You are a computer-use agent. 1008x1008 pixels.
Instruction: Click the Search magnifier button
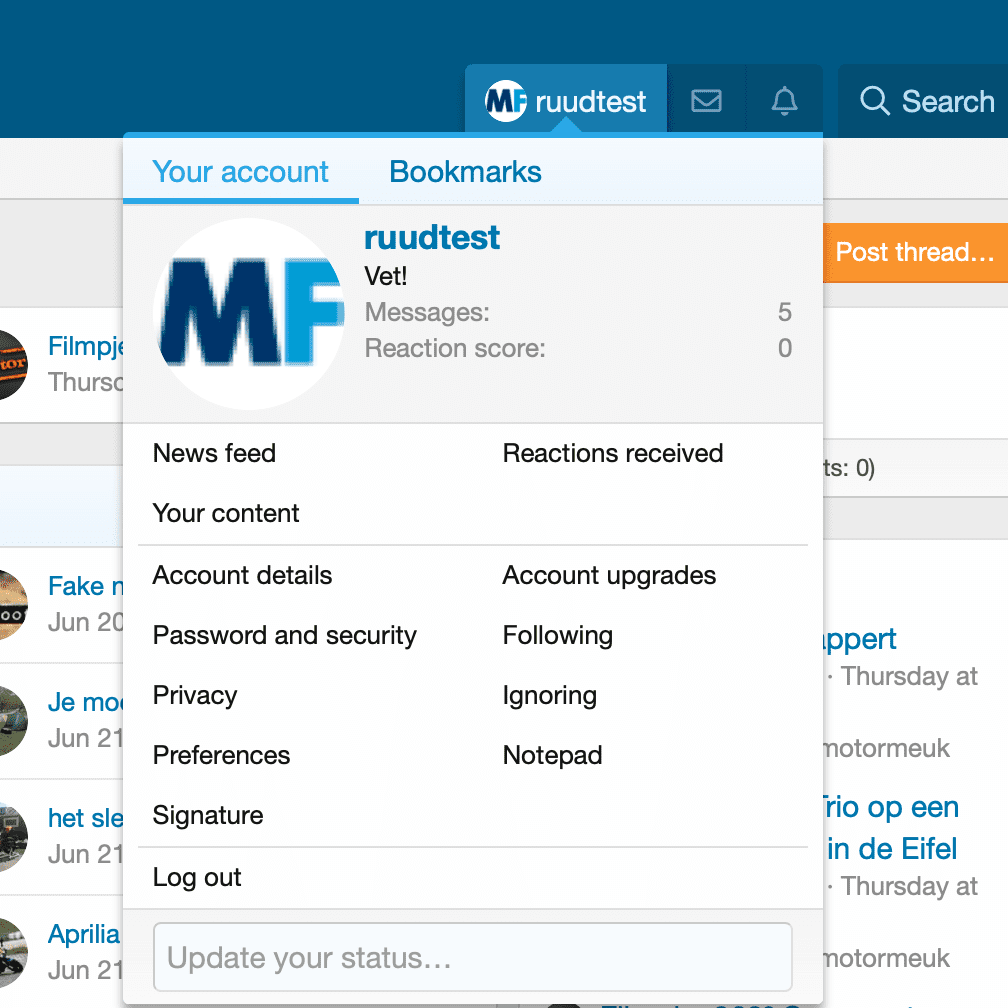tap(926, 101)
